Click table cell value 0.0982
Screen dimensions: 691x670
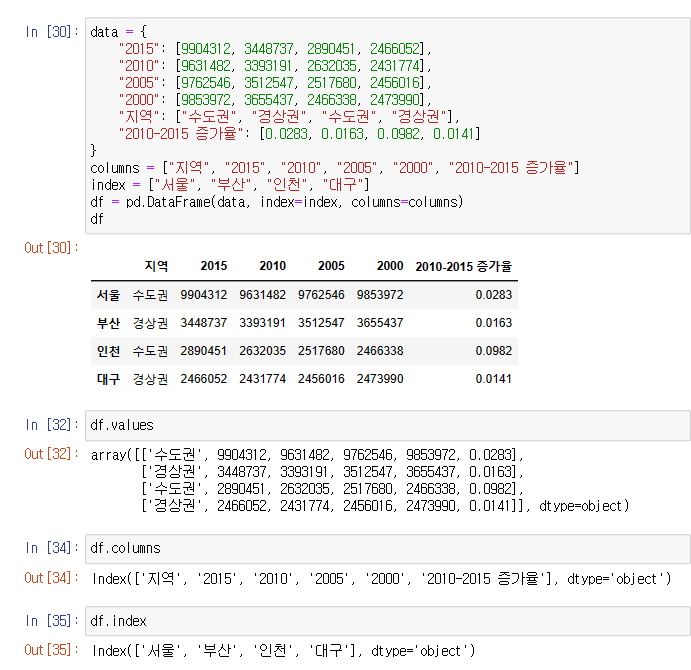click(494, 351)
